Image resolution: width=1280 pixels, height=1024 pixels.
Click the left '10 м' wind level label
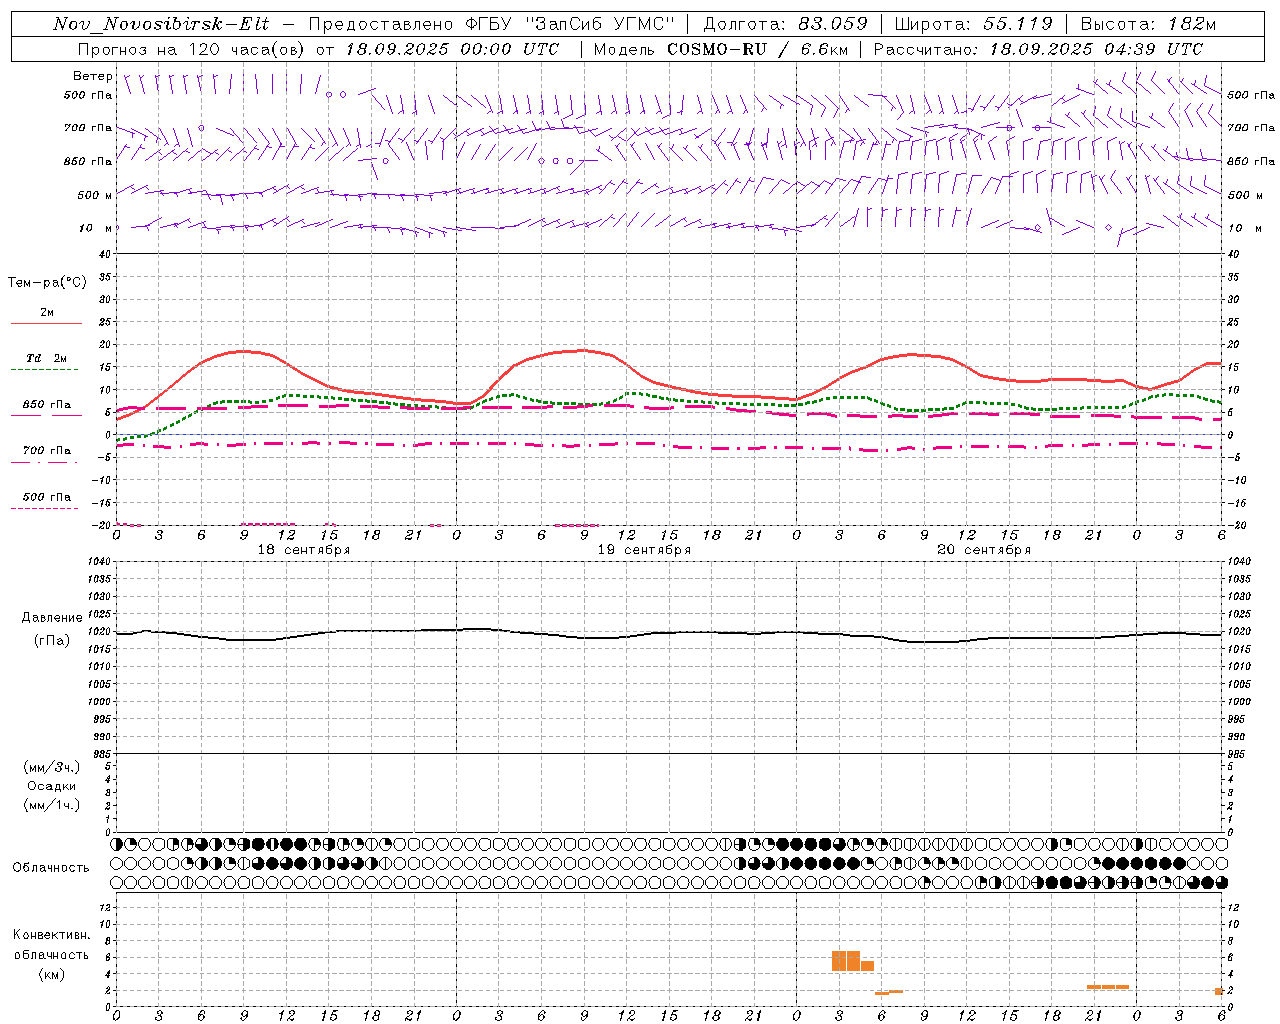[x=96, y=228]
